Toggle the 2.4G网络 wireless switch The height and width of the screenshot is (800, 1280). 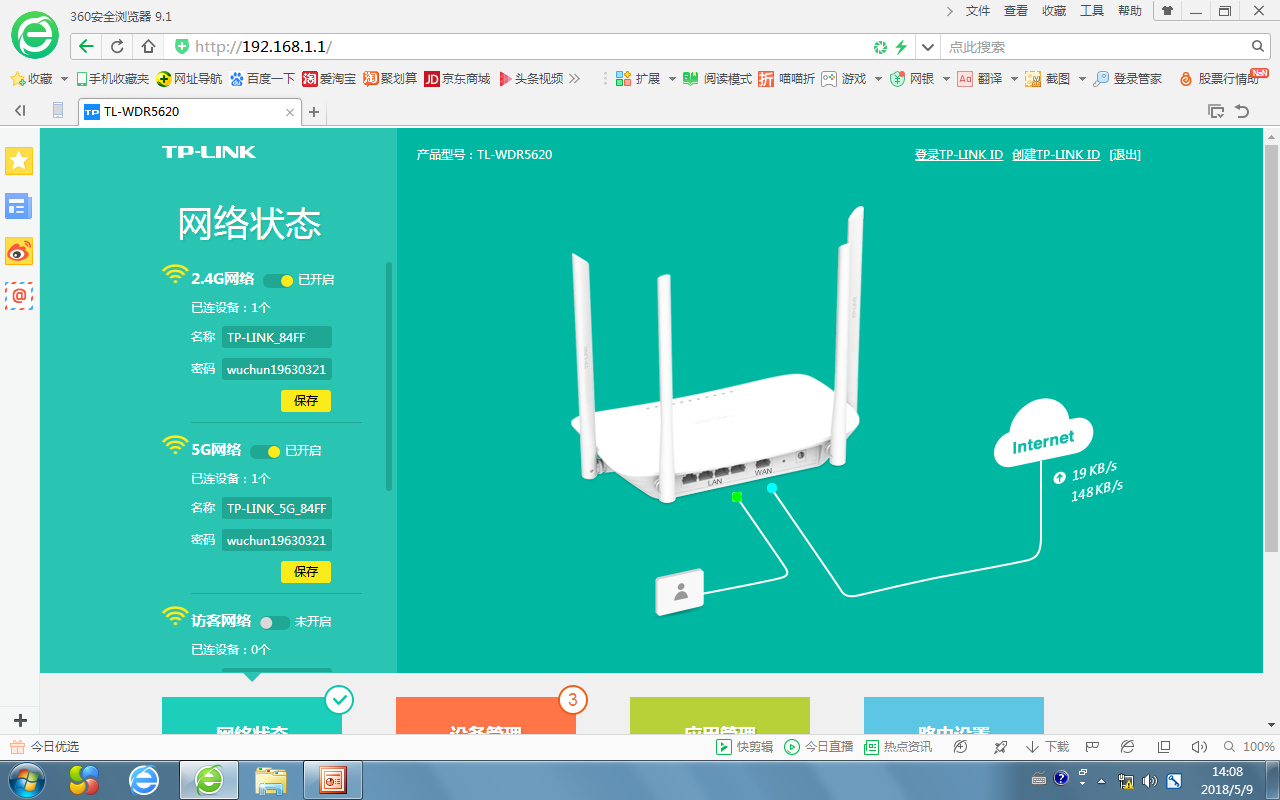pyautogui.click(x=278, y=280)
